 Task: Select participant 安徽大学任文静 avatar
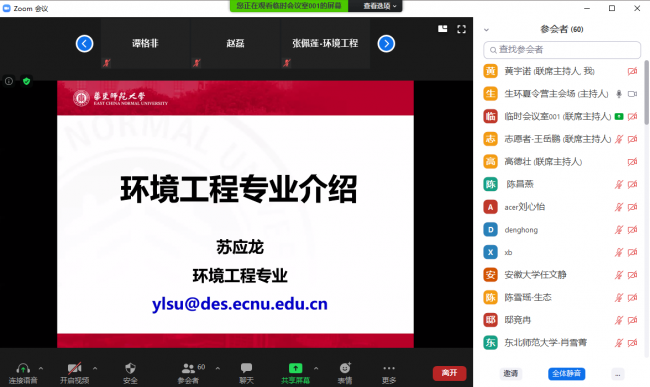490,275
